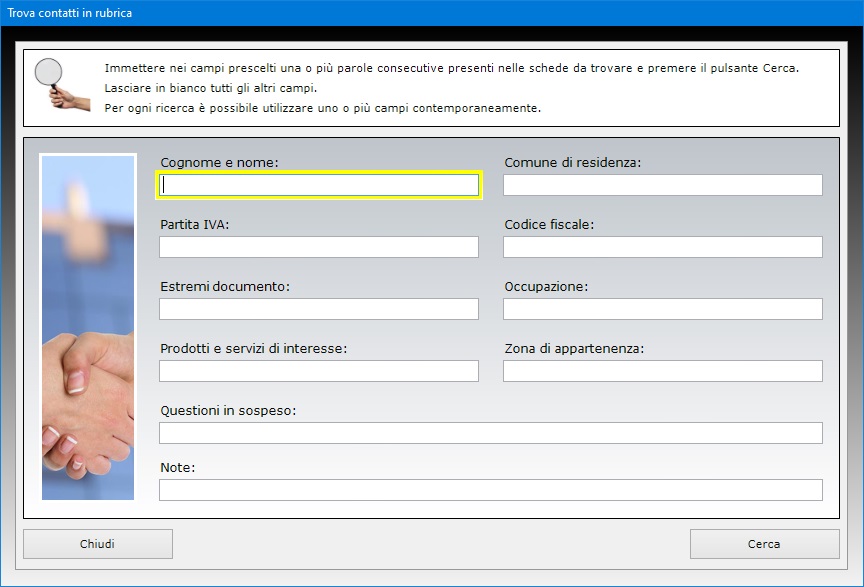Click the handshake image on the left
This screenshot has width=864, height=587.
pos(88,327)
